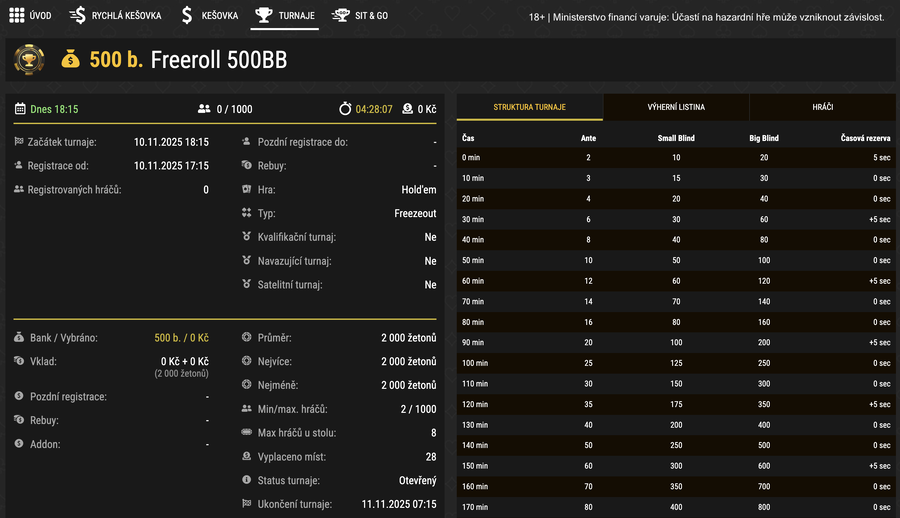Open the Hráči tab

[823, 107]
